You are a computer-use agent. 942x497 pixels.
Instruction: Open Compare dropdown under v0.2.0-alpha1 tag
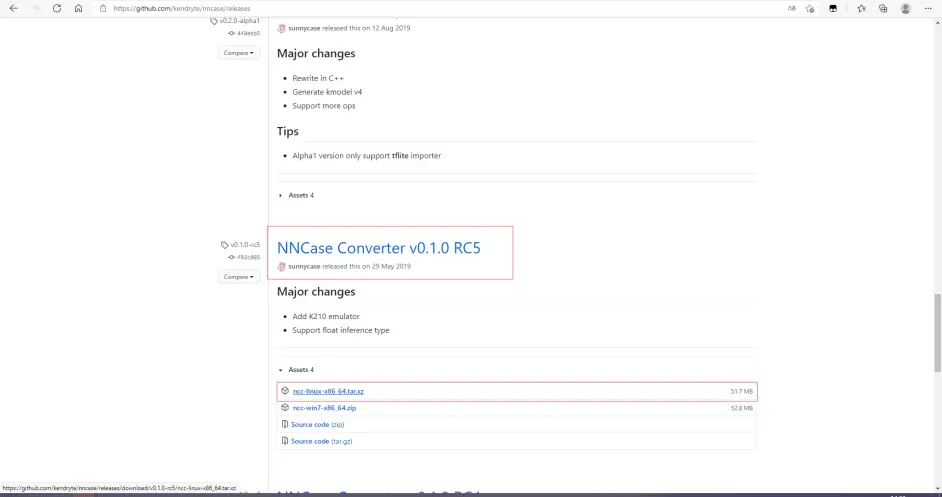pyautogui.click(x=239, y=53)
